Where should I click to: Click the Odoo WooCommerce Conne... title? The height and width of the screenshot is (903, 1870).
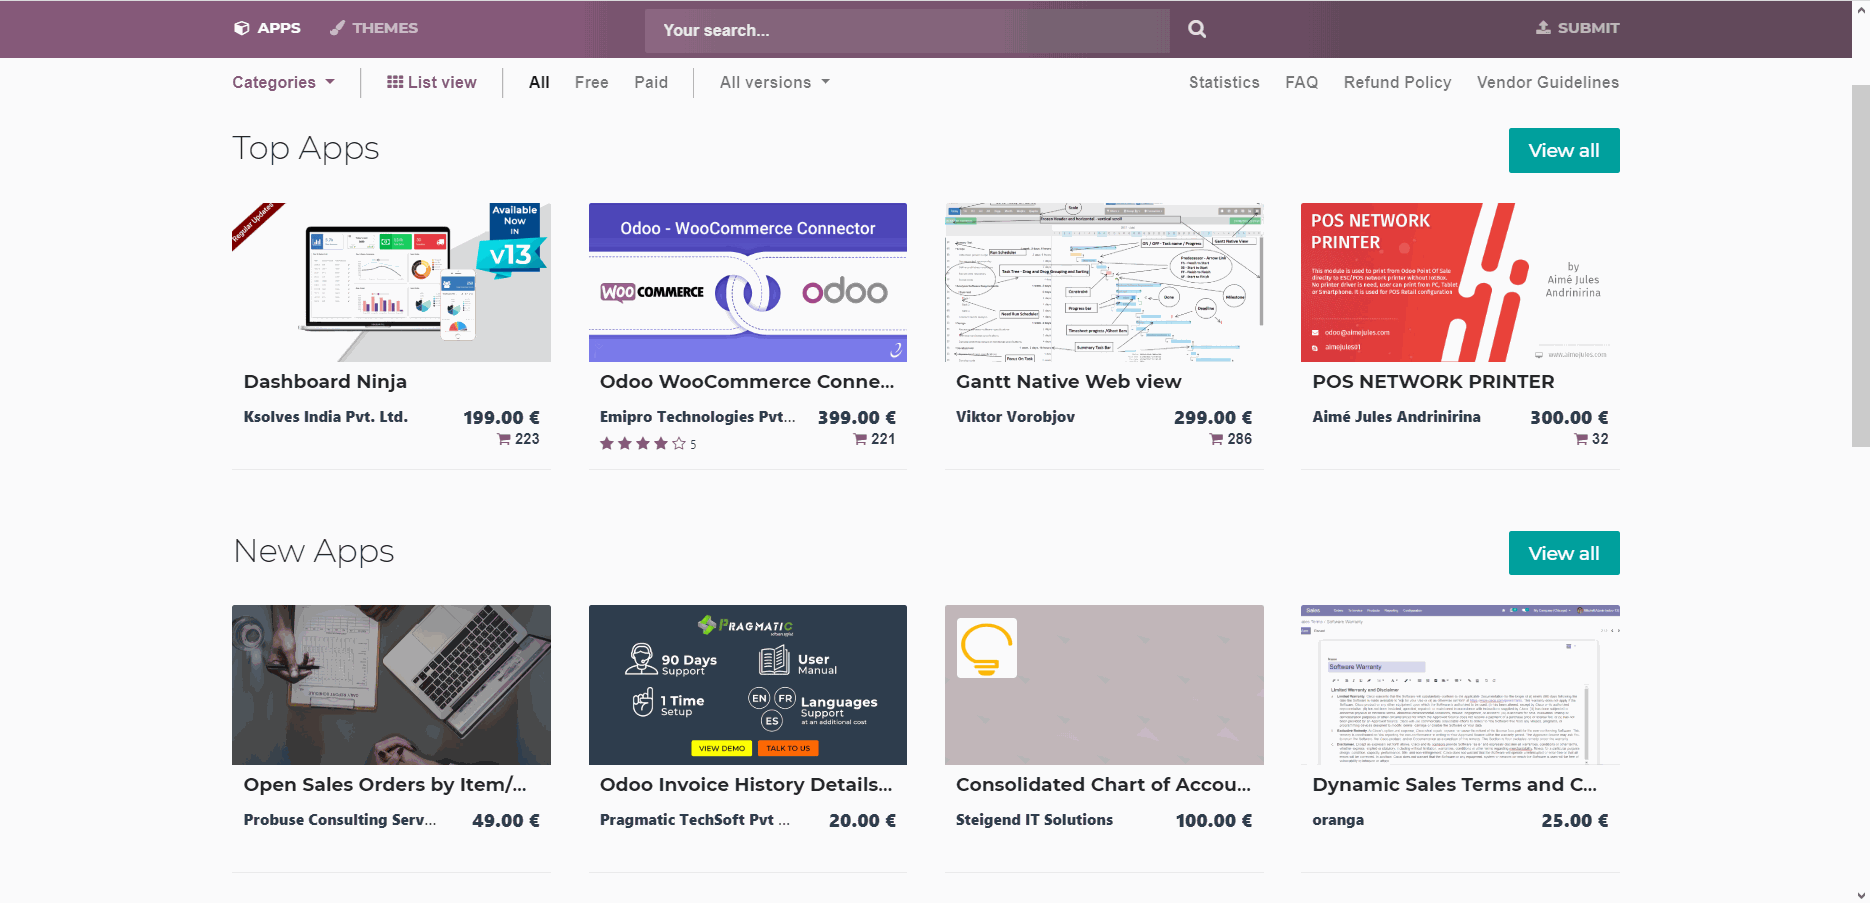click(747, 381)
